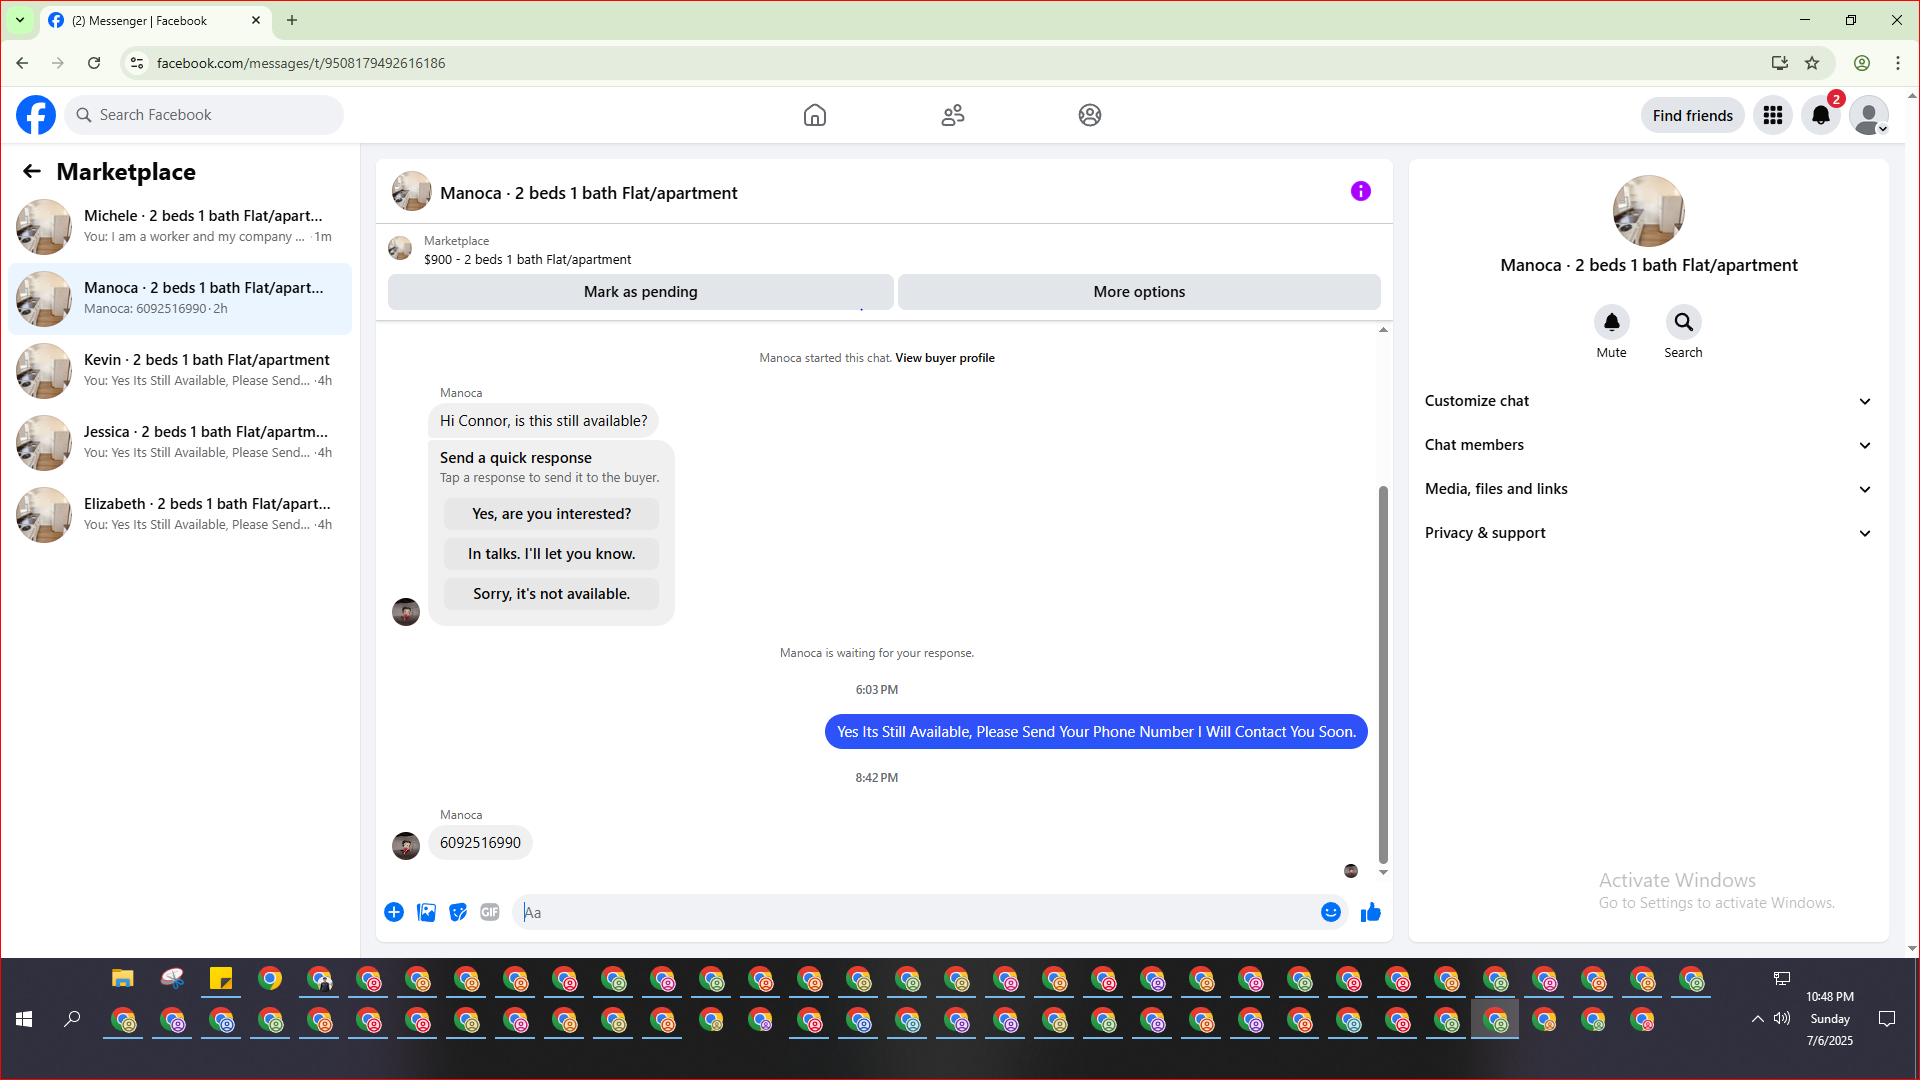Click the thumbs-up like send icon
This screenshot has height=1080, width=1920.
point(1370,912)
